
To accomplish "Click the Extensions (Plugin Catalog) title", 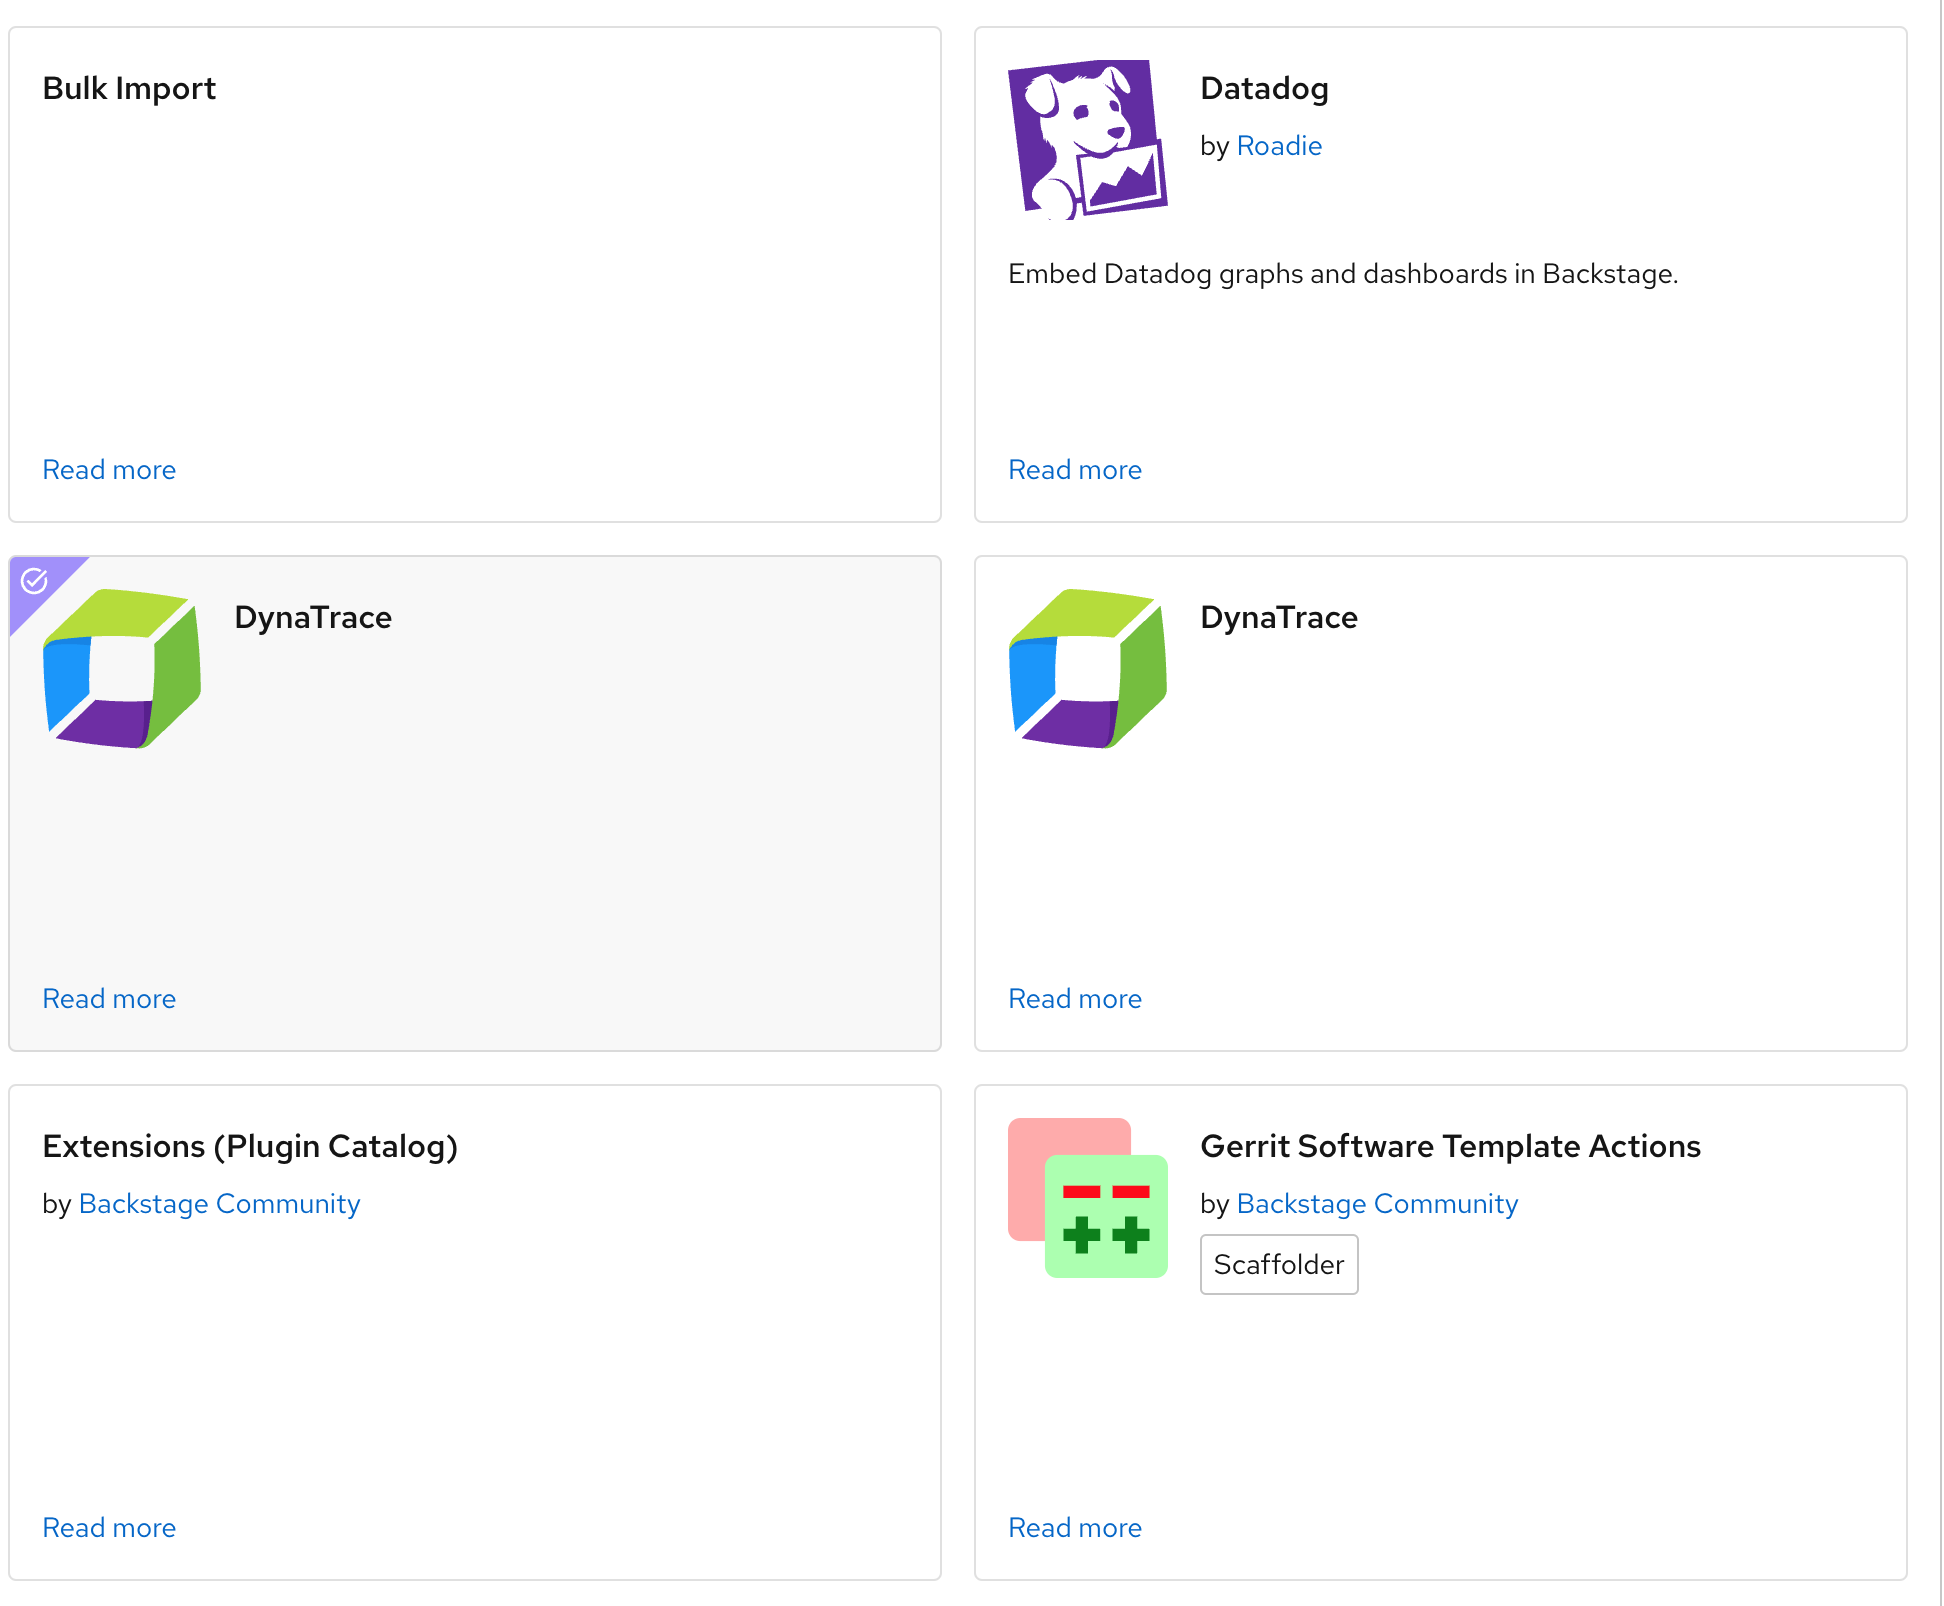I will click(x=250, y=1147).
